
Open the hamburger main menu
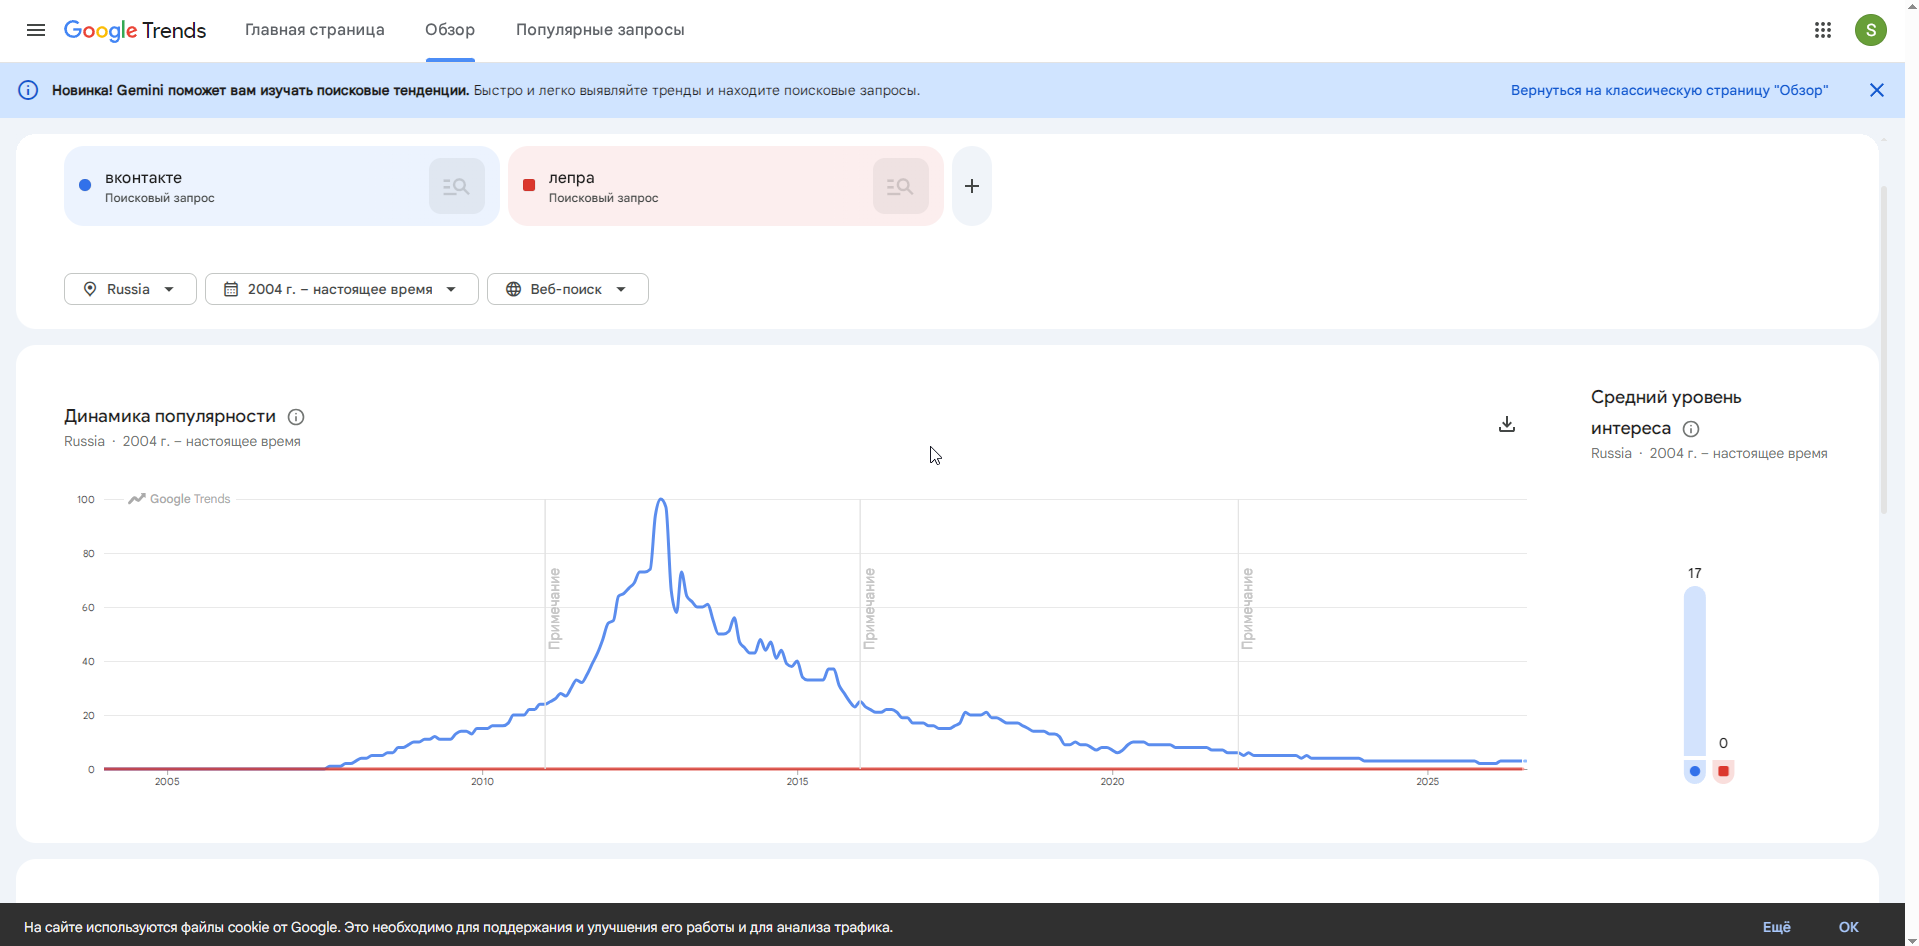(x=36, y=30)
